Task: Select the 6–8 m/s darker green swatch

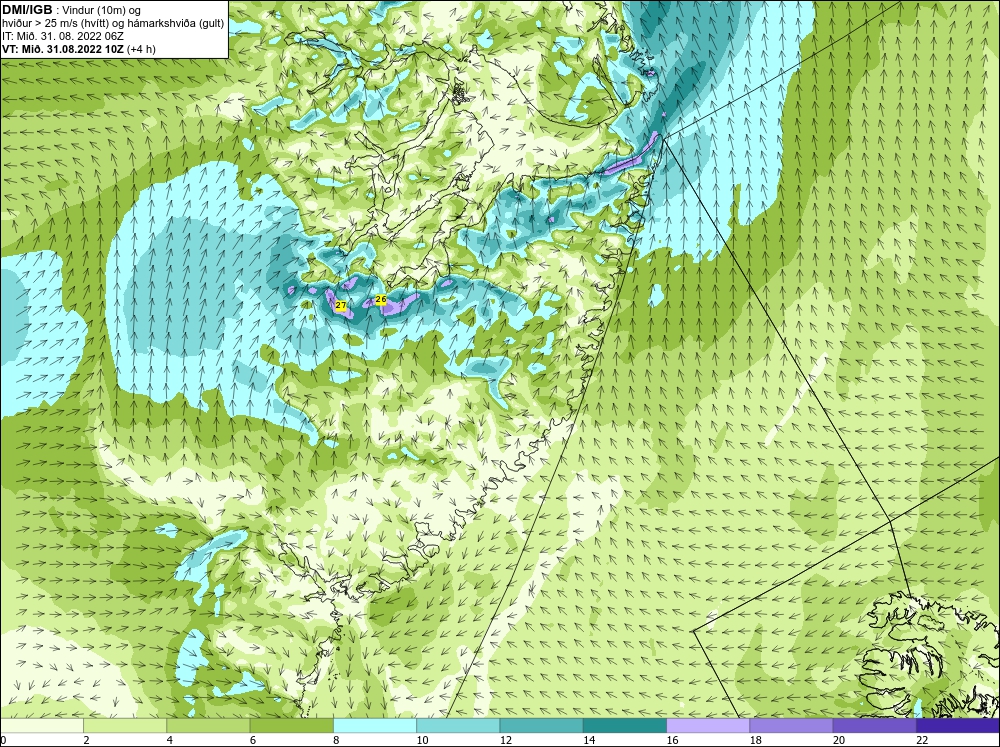Action: 291,725
